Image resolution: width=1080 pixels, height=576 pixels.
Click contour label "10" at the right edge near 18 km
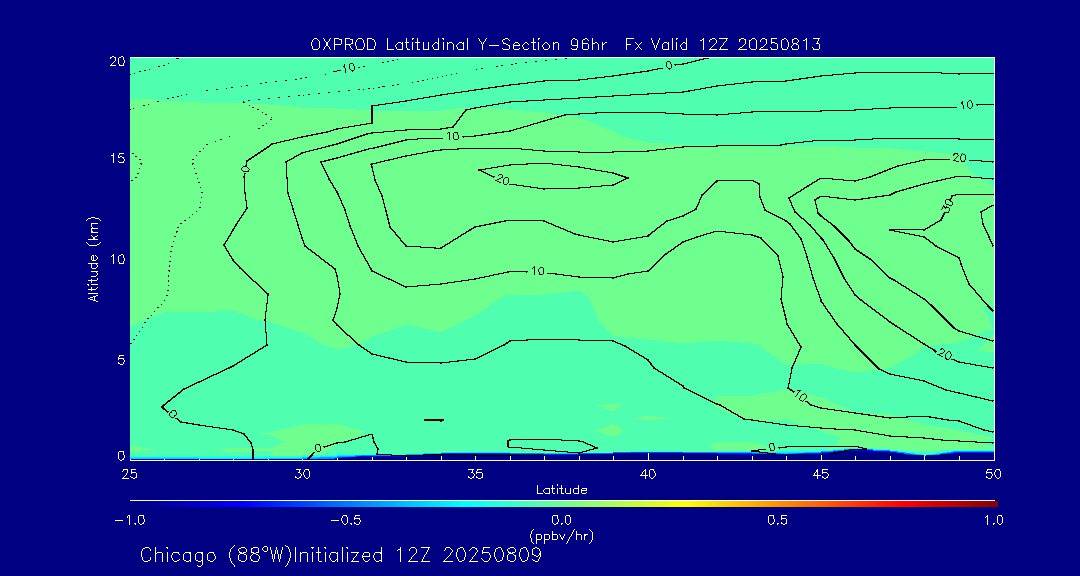click(966, 105)
